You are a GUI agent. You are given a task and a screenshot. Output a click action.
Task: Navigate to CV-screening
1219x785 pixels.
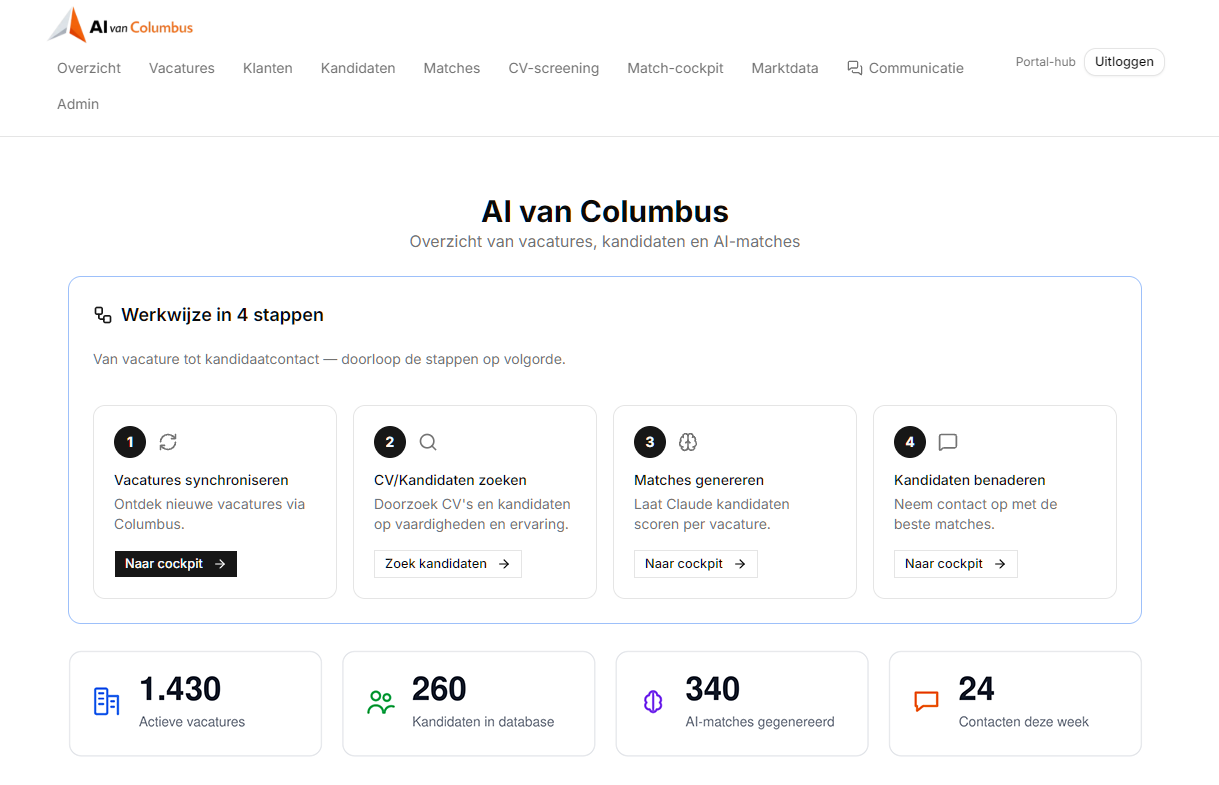[554, 68]
